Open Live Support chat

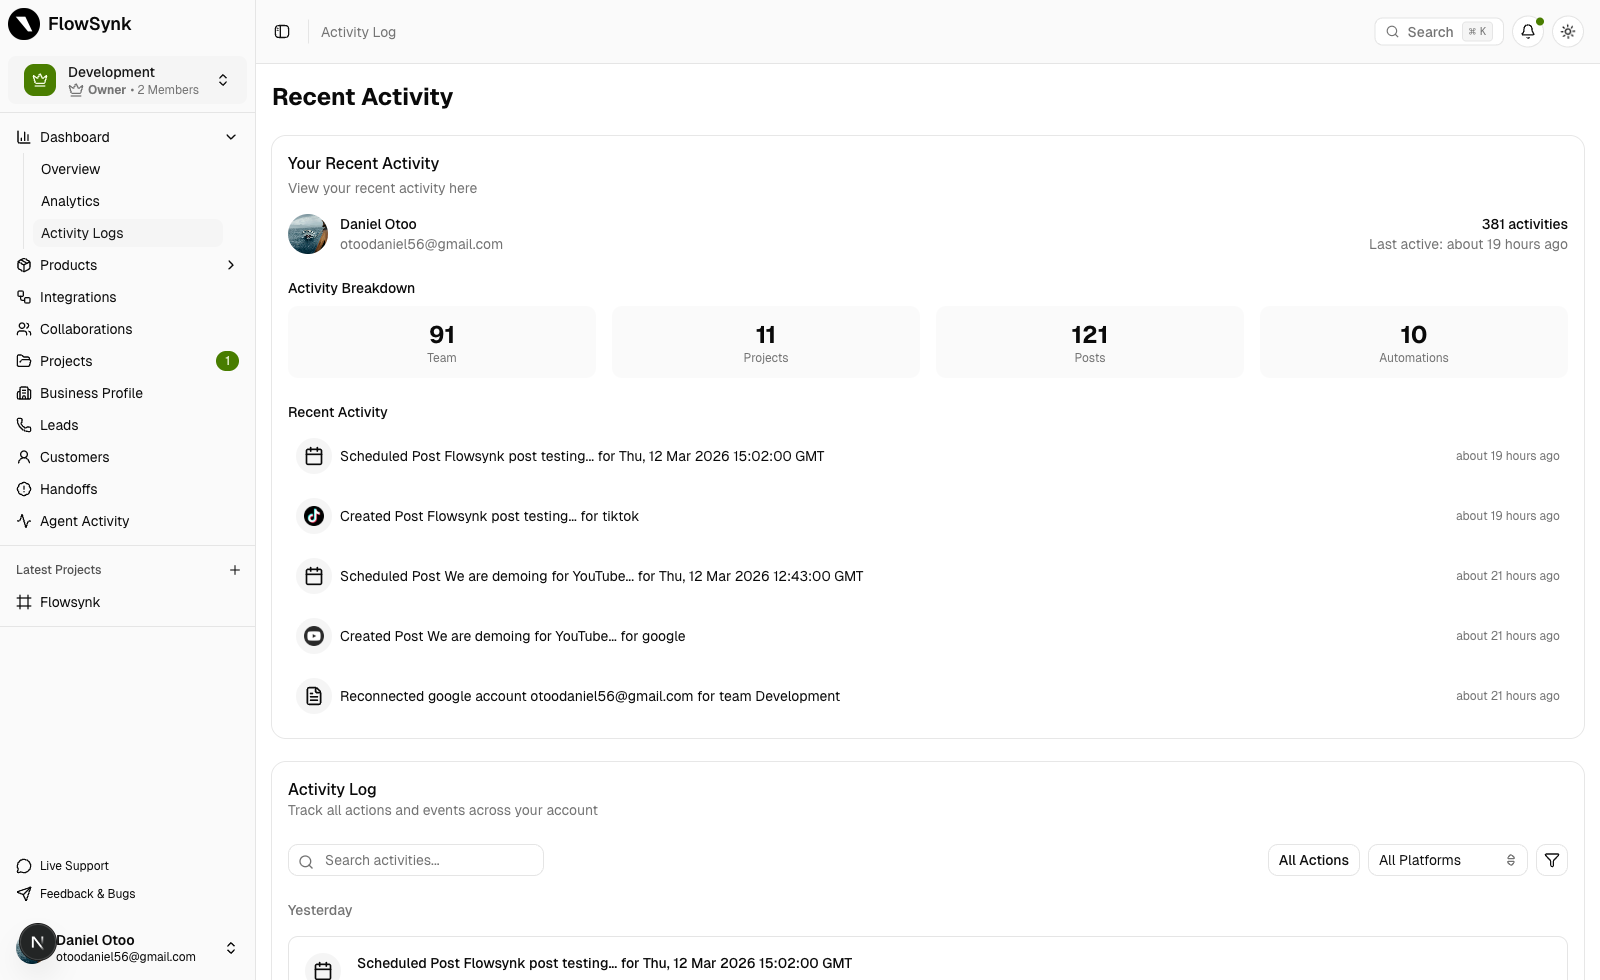(73, 865)
